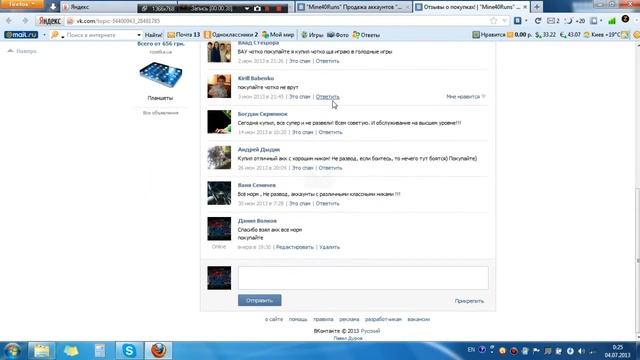Click the weather +20 toolbar icon
Image resolution: width=640 pixels, height=360 pixels.
pos(574,21)
